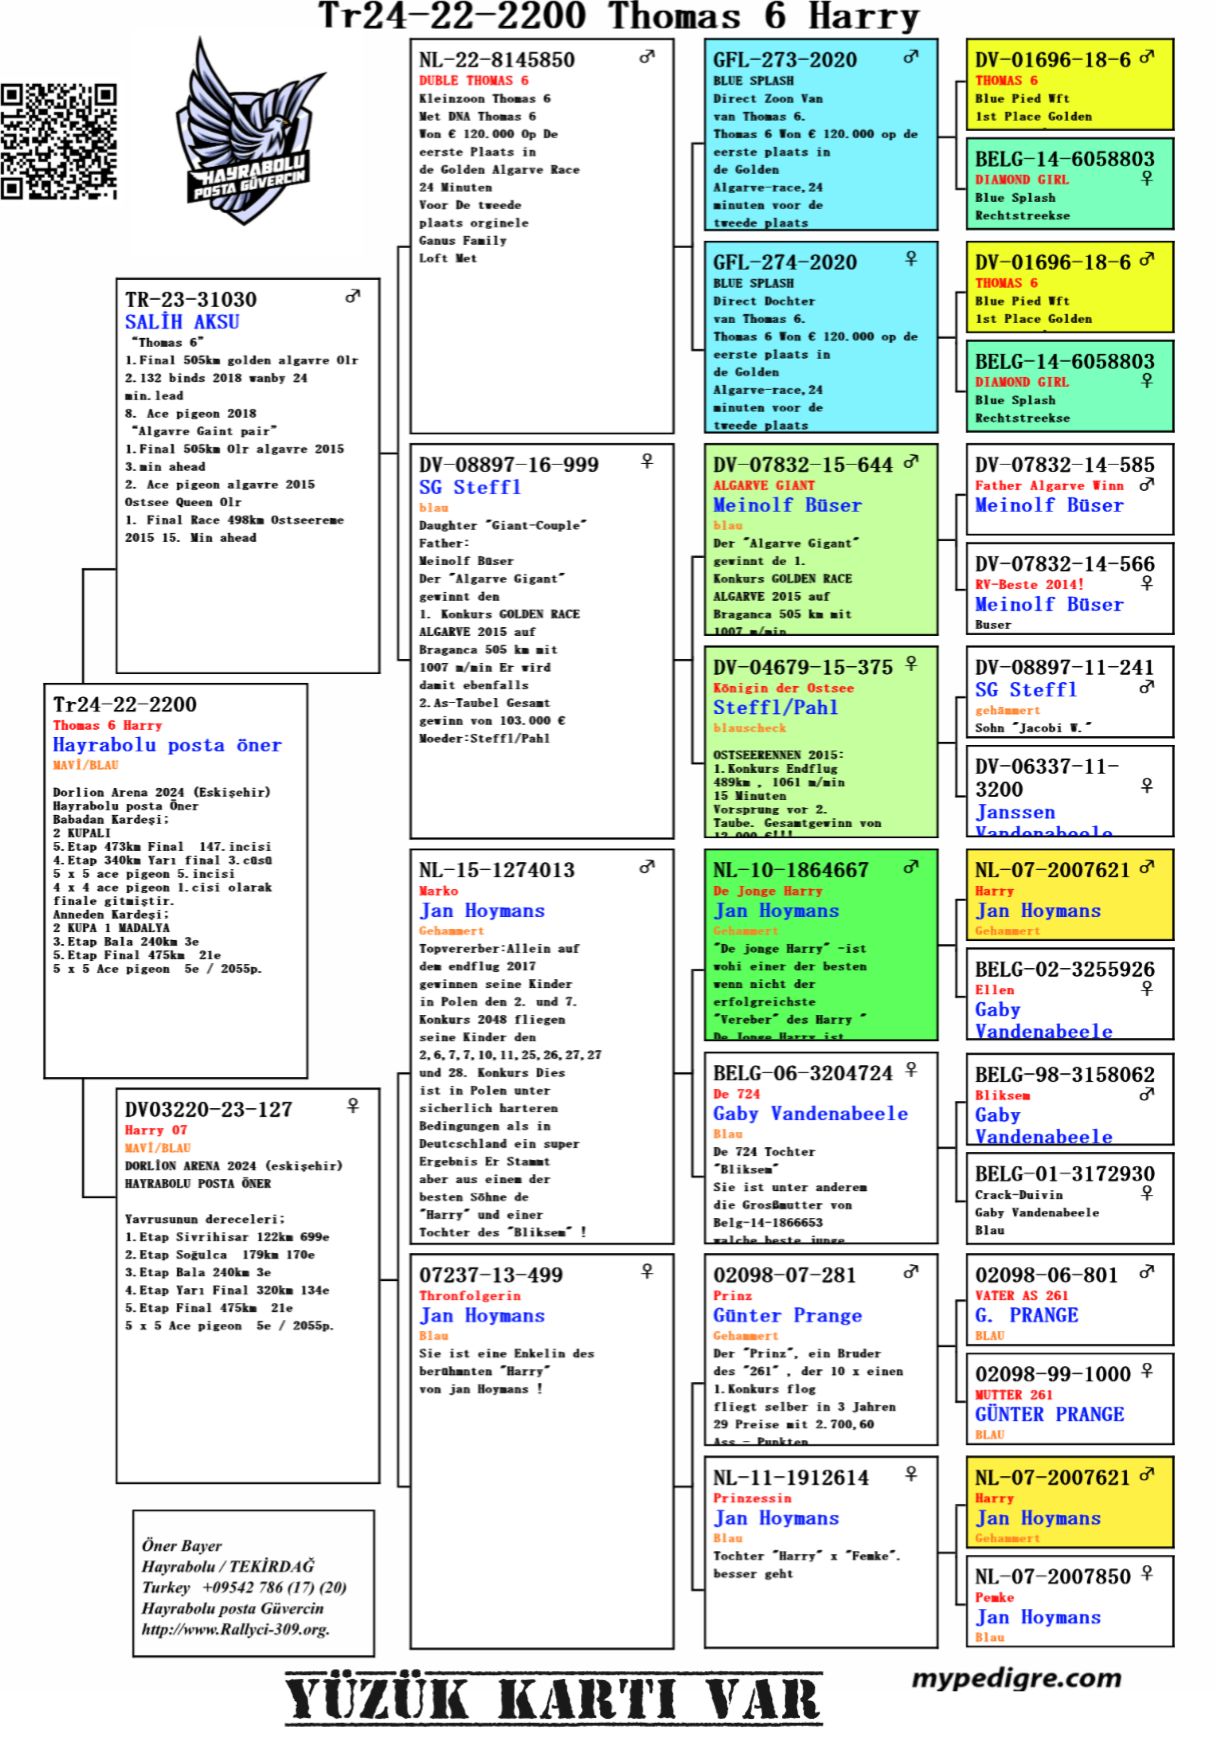Click the male symbol in DV-07832-14-585 box
The height and width of the screenshot is (1752, 1216).
[x=1147, y=484]
